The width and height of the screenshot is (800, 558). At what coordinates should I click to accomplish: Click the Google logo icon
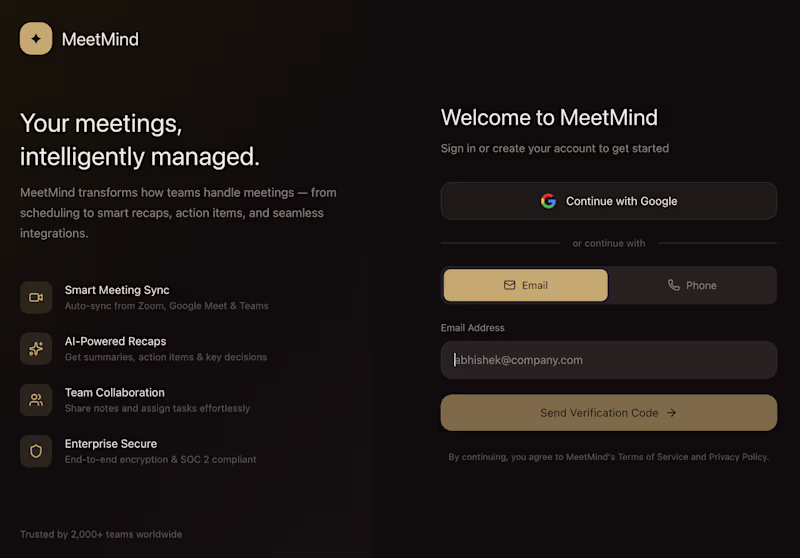click(x=548, y=201)
